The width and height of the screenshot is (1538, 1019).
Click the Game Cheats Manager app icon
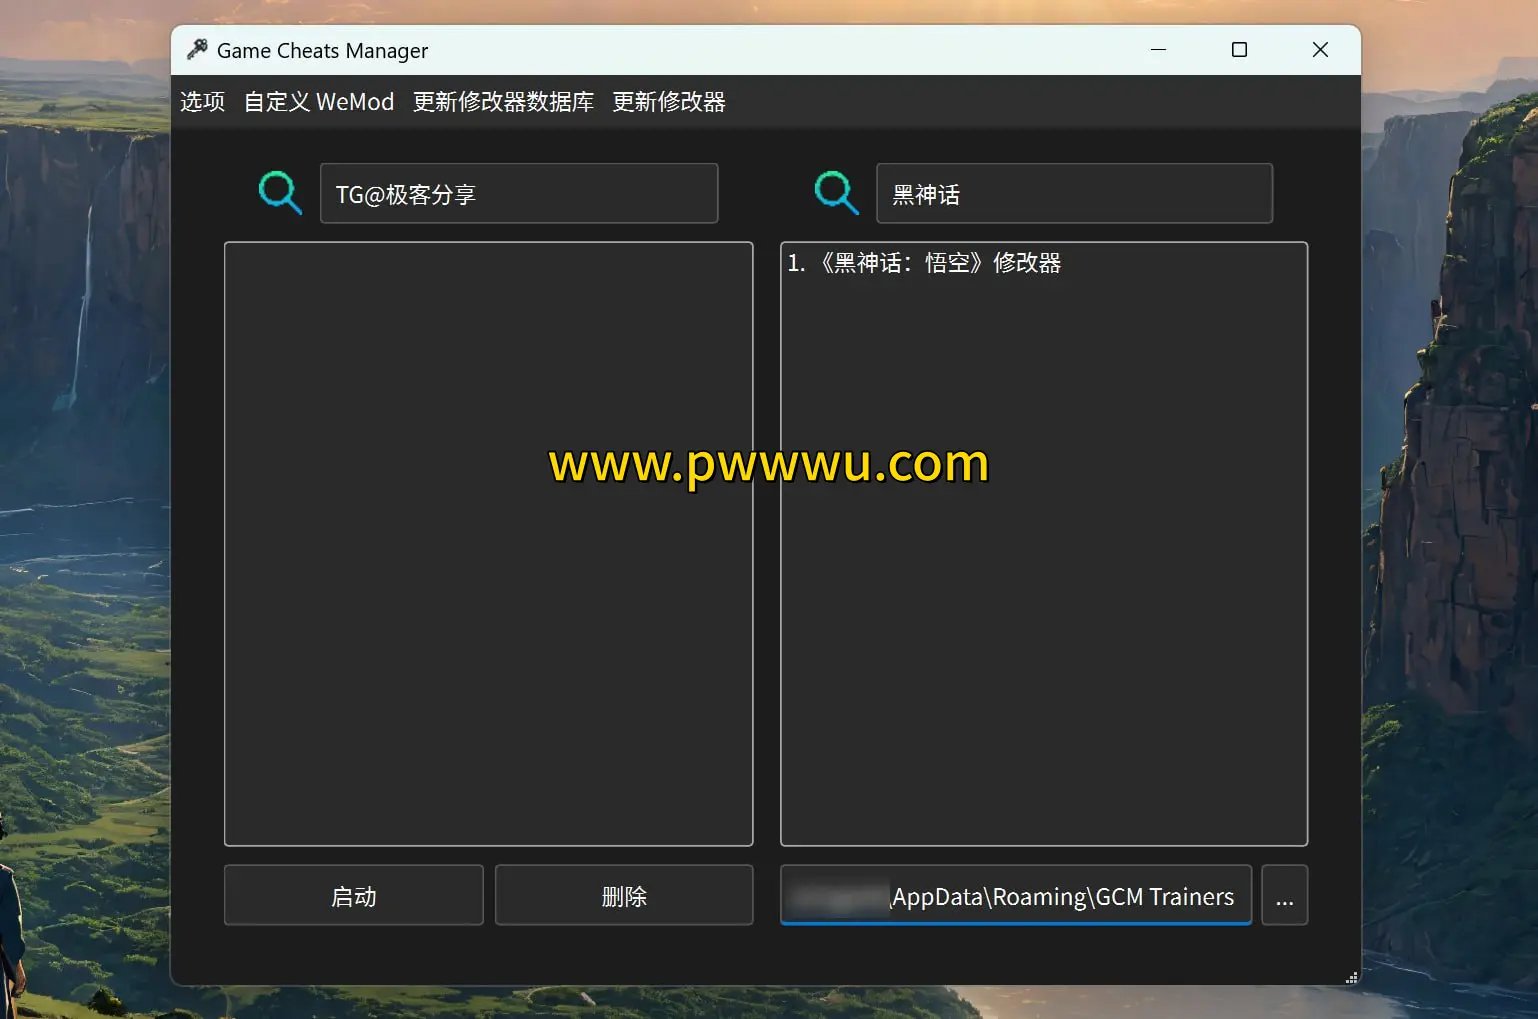[197, 50]
